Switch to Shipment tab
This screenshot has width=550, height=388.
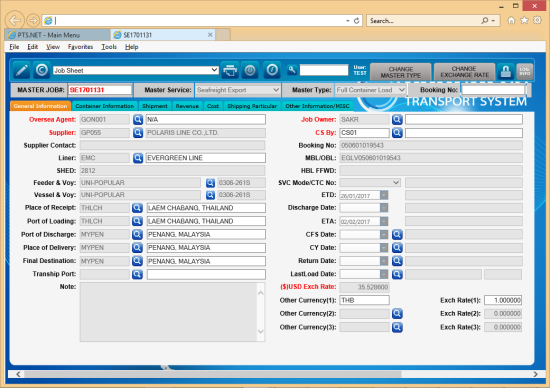(155, 106)
